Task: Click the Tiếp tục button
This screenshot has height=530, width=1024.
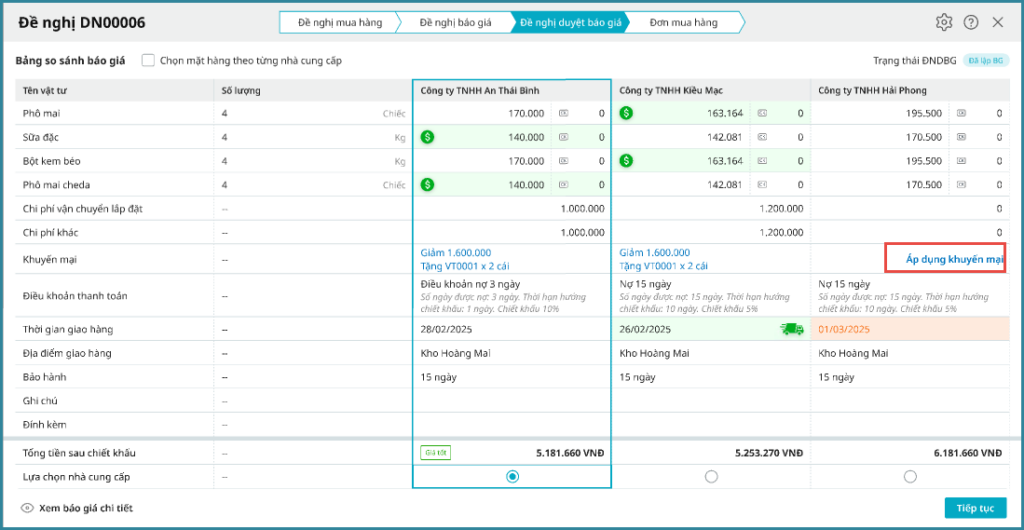Action: tap(975, 508)
